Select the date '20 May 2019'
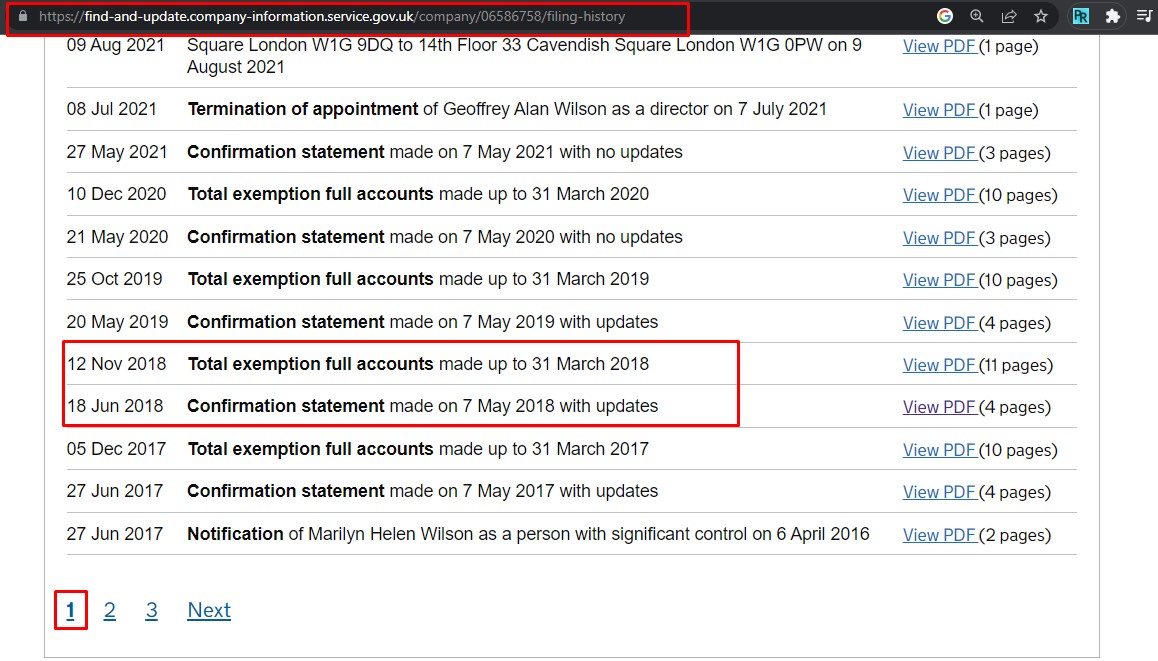This screenshot has height=661, width=1158. coord(117,322)
